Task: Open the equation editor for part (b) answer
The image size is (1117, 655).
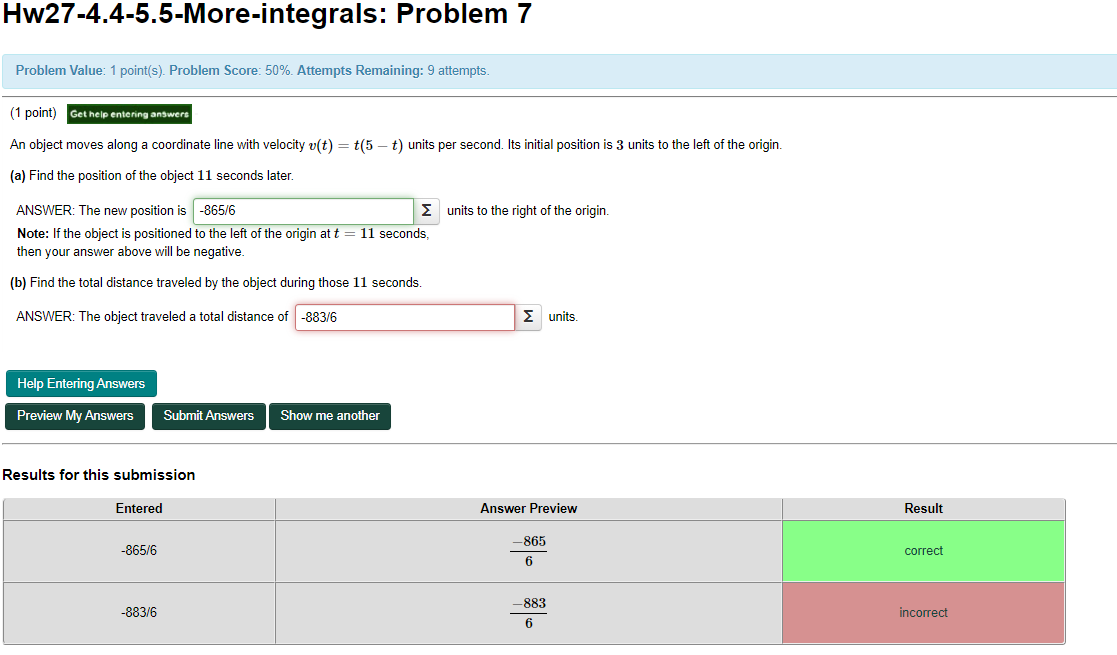Action: pos(528,316)
